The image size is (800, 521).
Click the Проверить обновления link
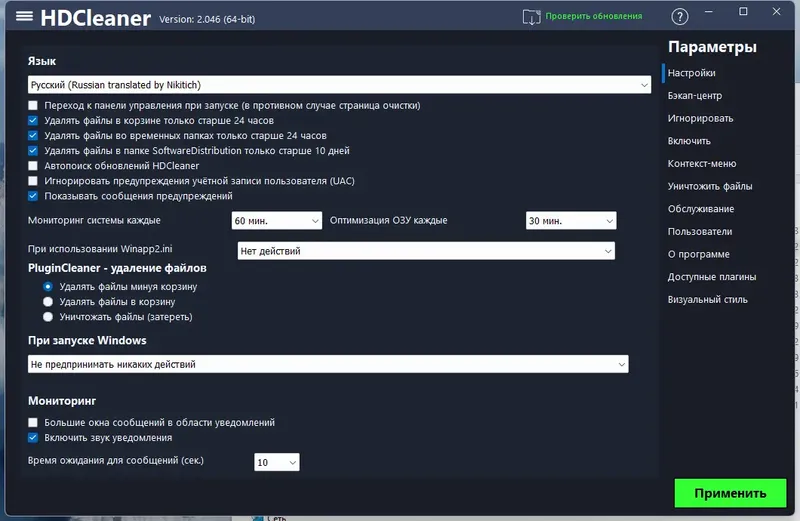tap(594, 16)
